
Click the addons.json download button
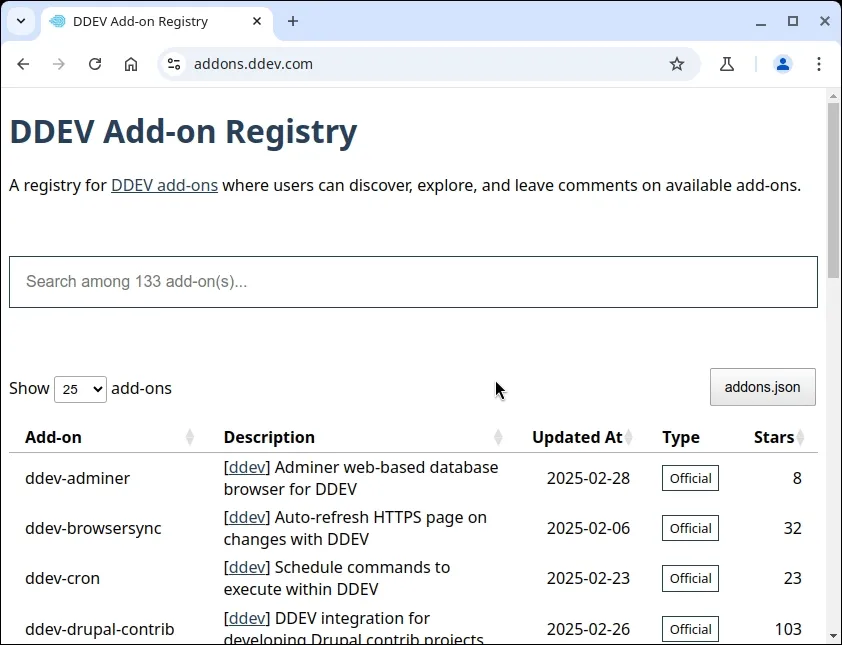pos(762,387)
